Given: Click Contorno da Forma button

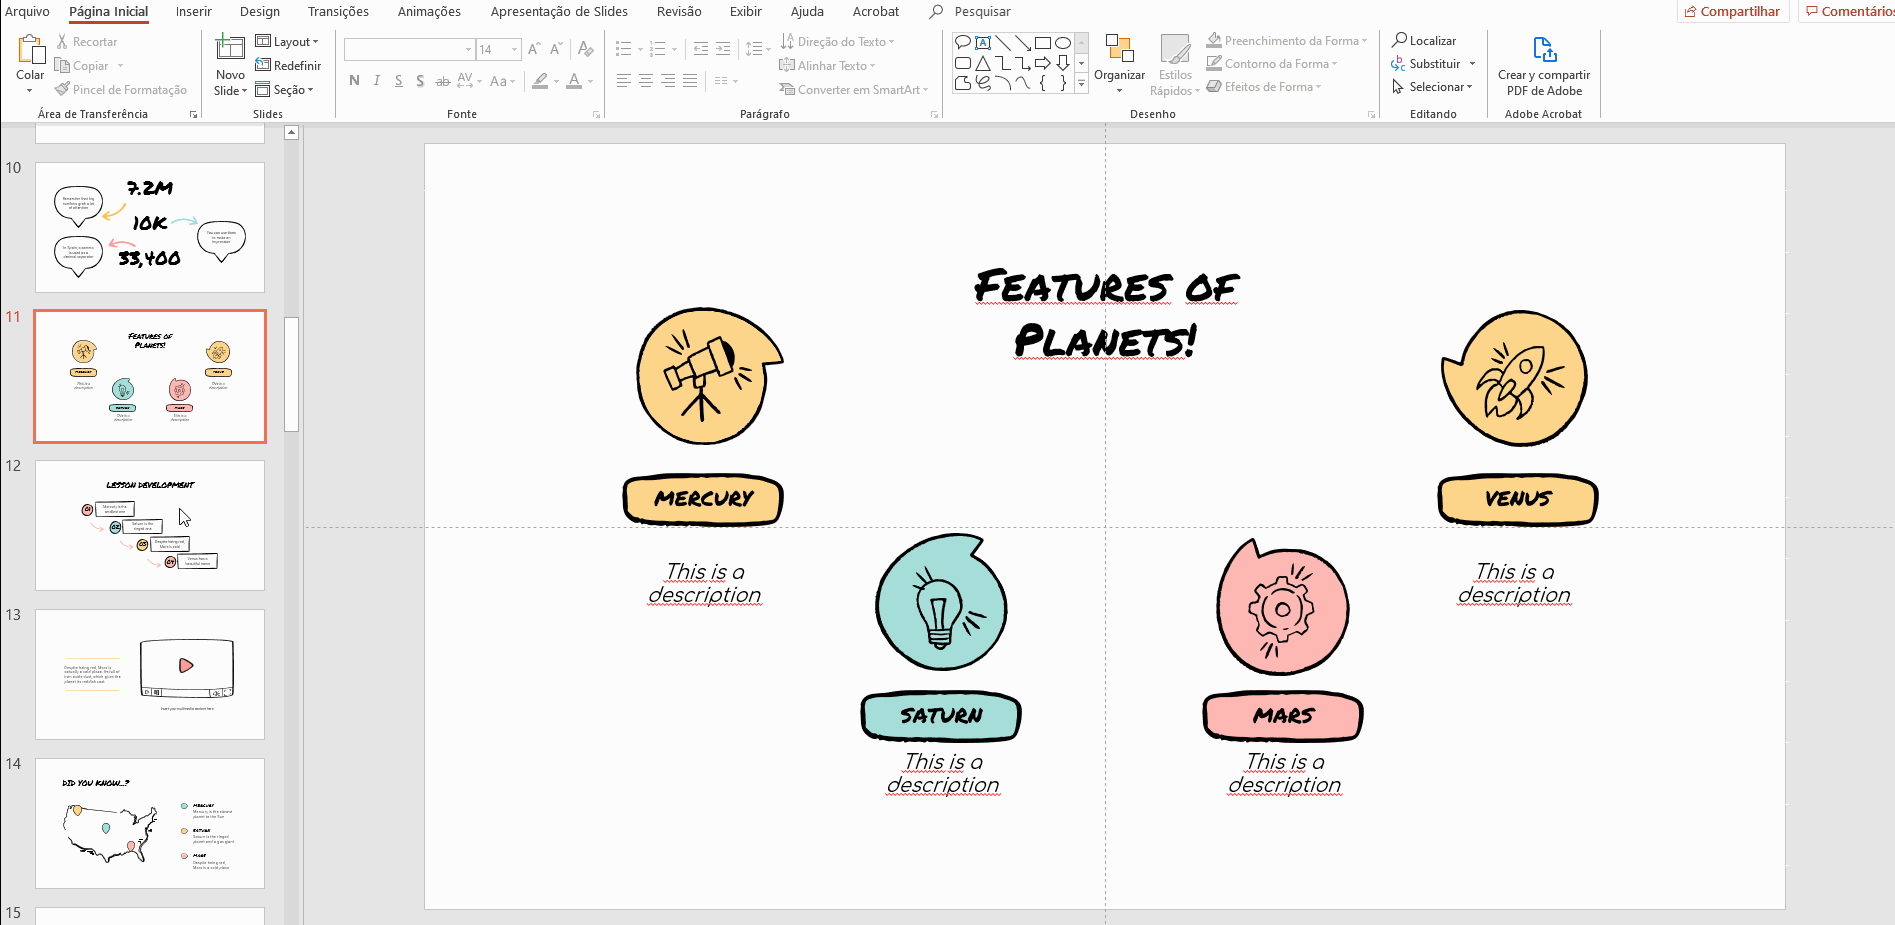Looking at the screenshot, I should 1271,64.
